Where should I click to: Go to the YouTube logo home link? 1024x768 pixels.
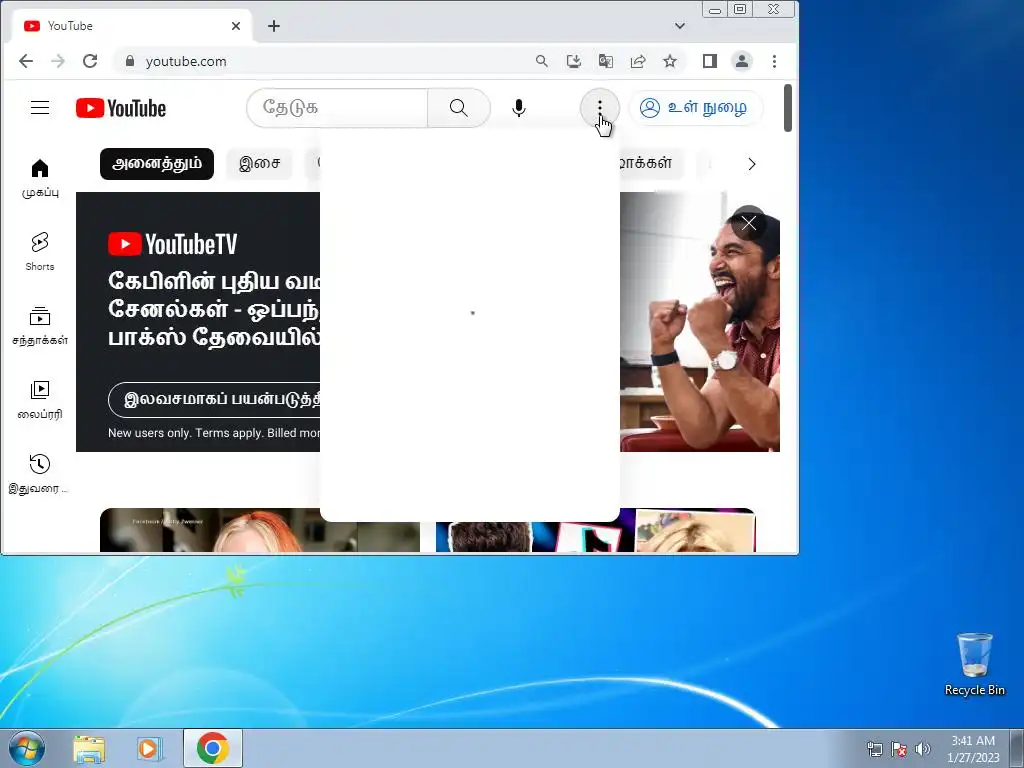121,108
